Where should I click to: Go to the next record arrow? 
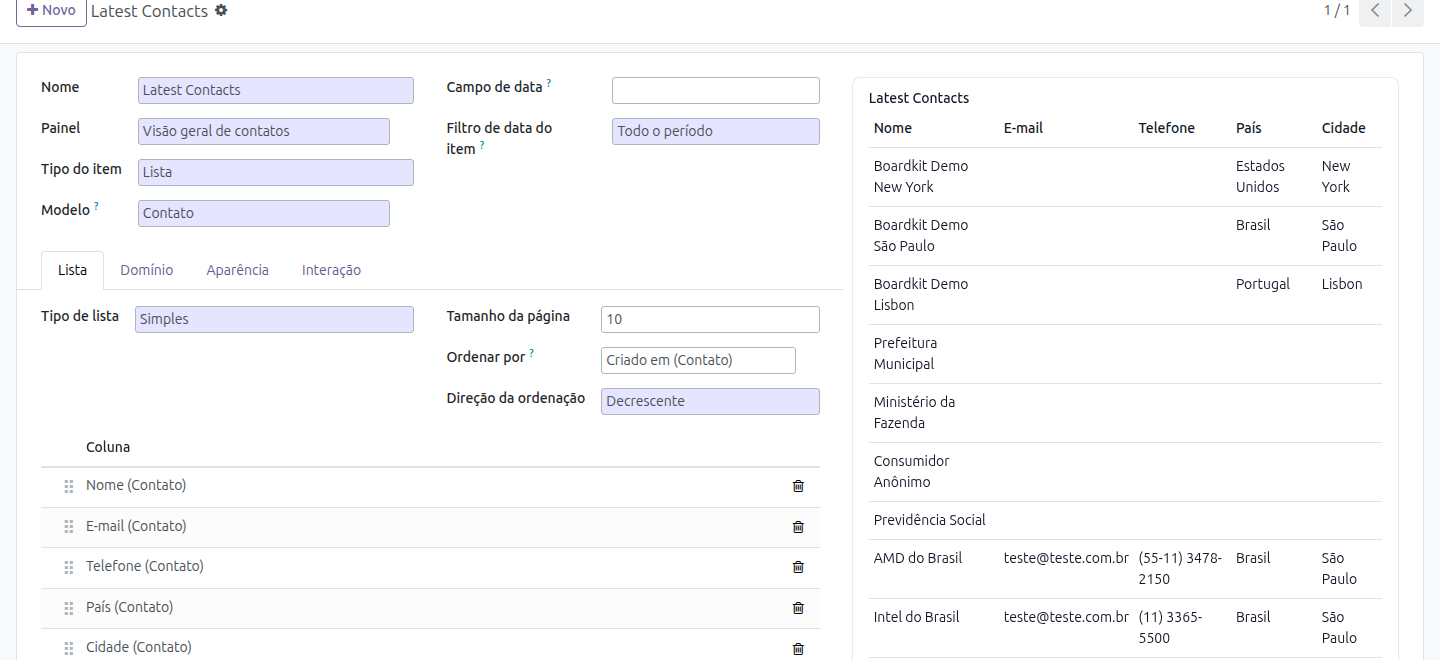coord(1408,11)
